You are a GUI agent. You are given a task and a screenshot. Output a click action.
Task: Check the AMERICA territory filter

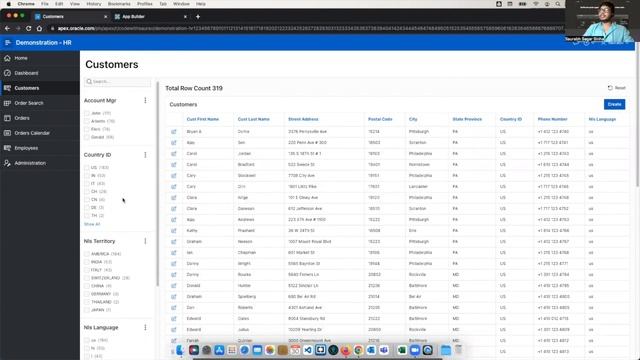pyautogui.click(x=87, y=254)
